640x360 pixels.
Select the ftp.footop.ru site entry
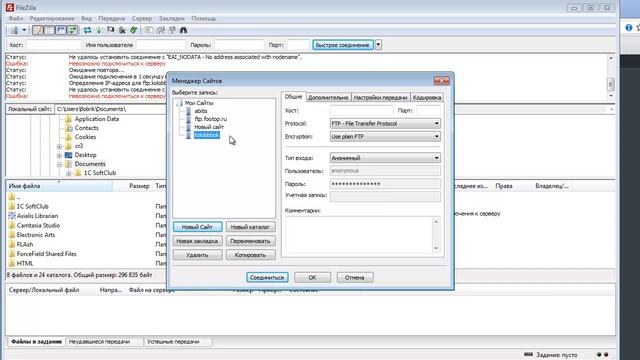tap(211, 119)
